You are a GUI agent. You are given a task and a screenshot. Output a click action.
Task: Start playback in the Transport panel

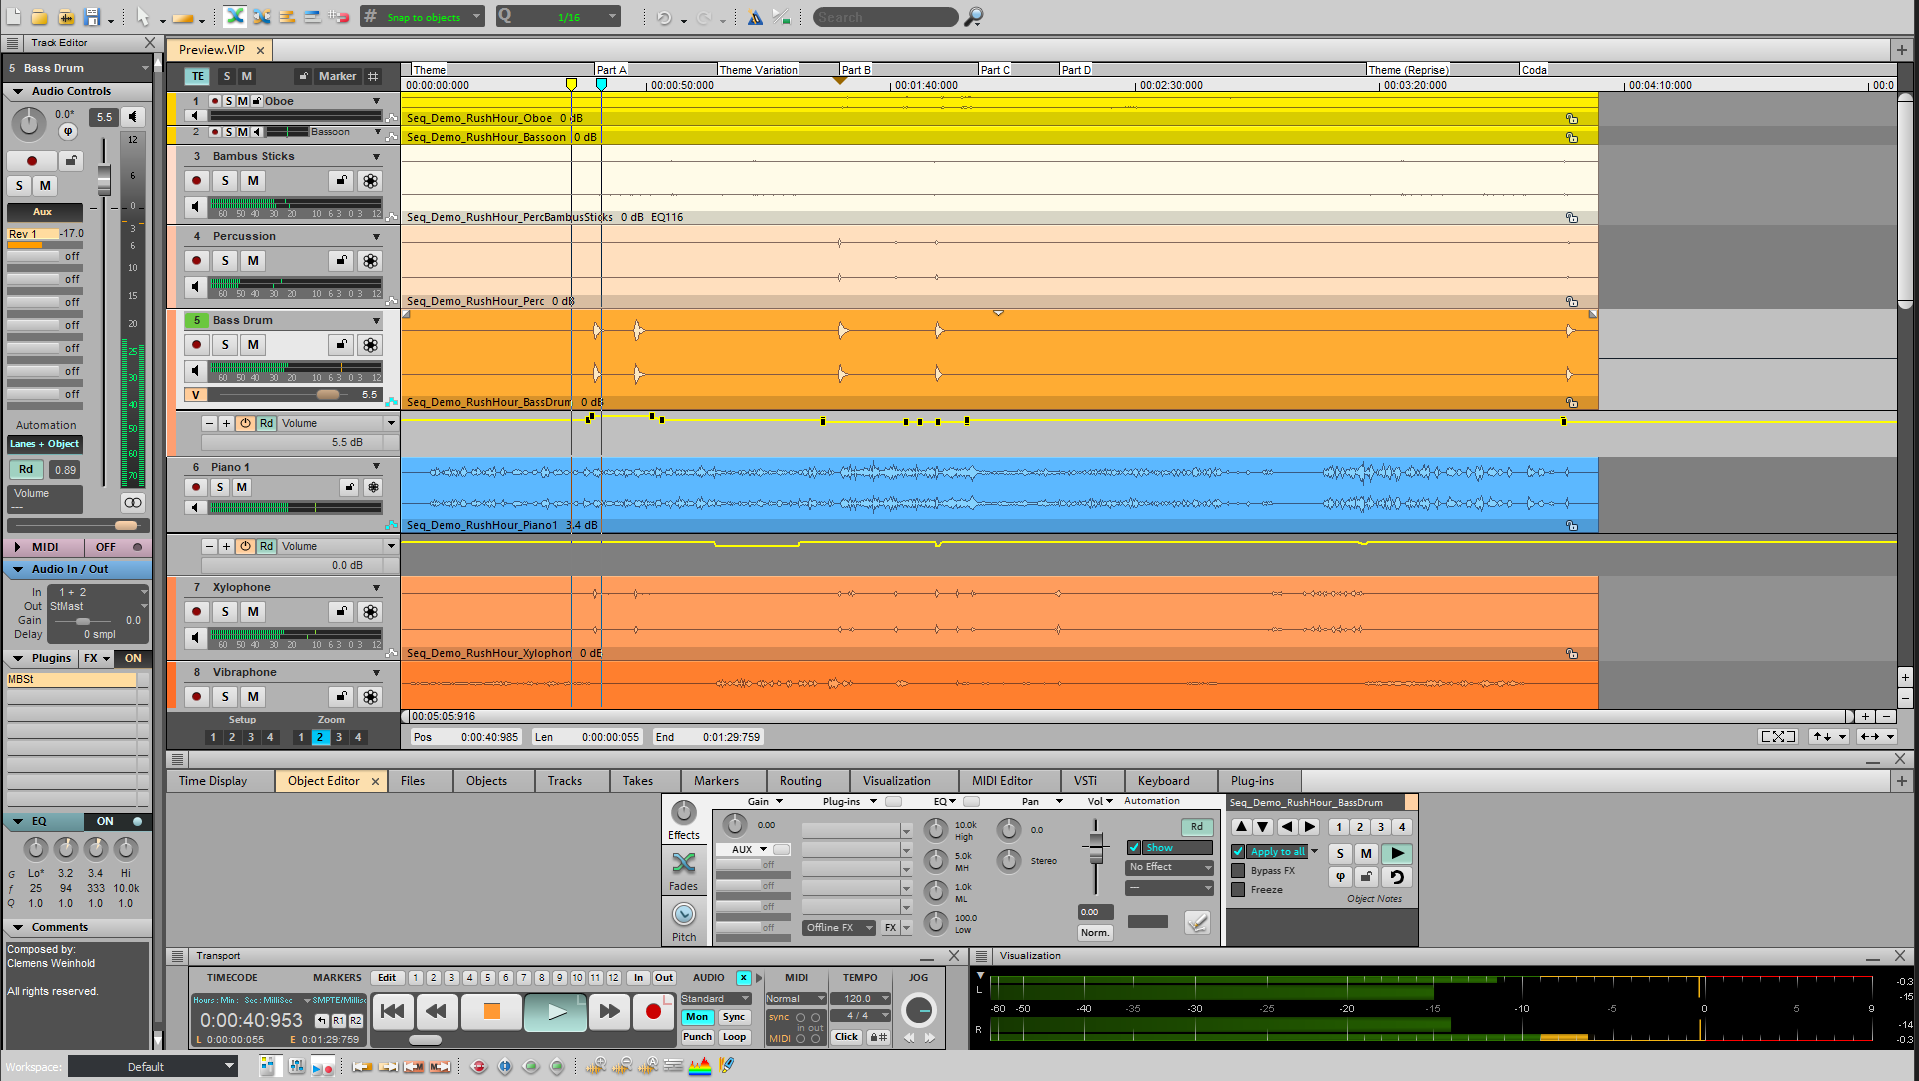(x=556, y=1012)
